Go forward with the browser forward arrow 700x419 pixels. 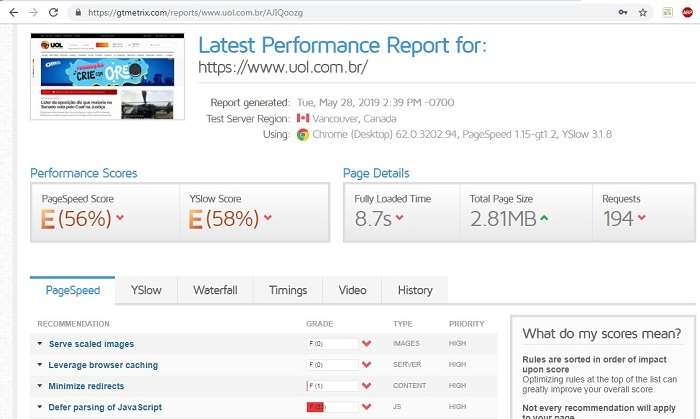[33, 12]
